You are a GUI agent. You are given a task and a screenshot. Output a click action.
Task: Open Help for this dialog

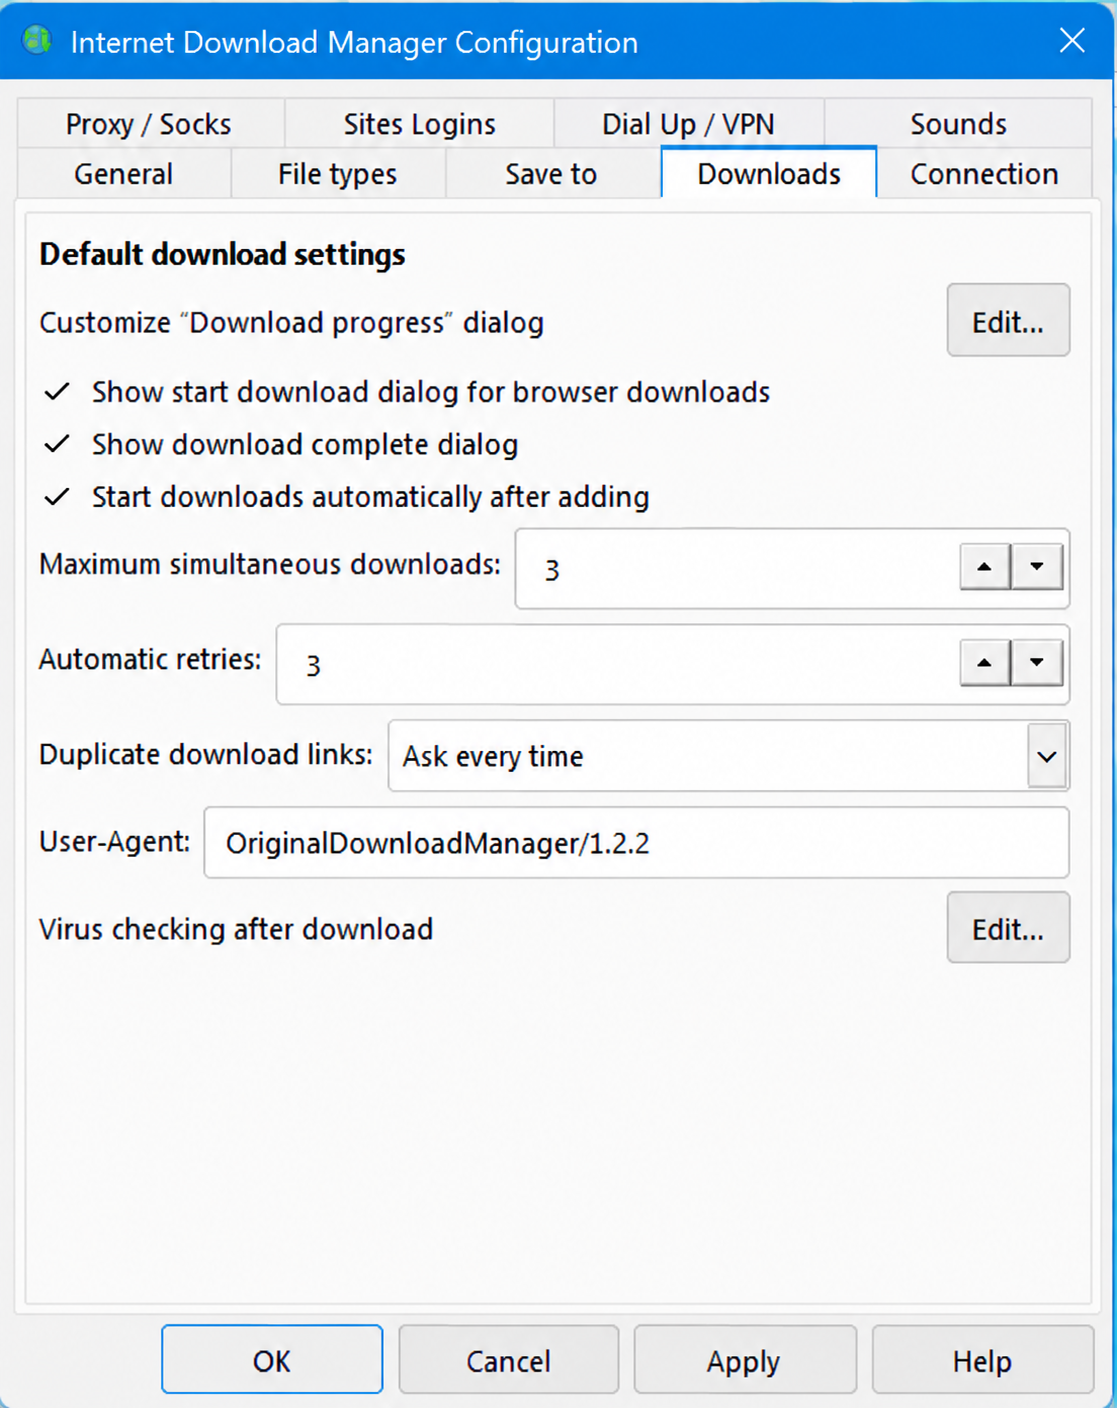pos(982,1360)
